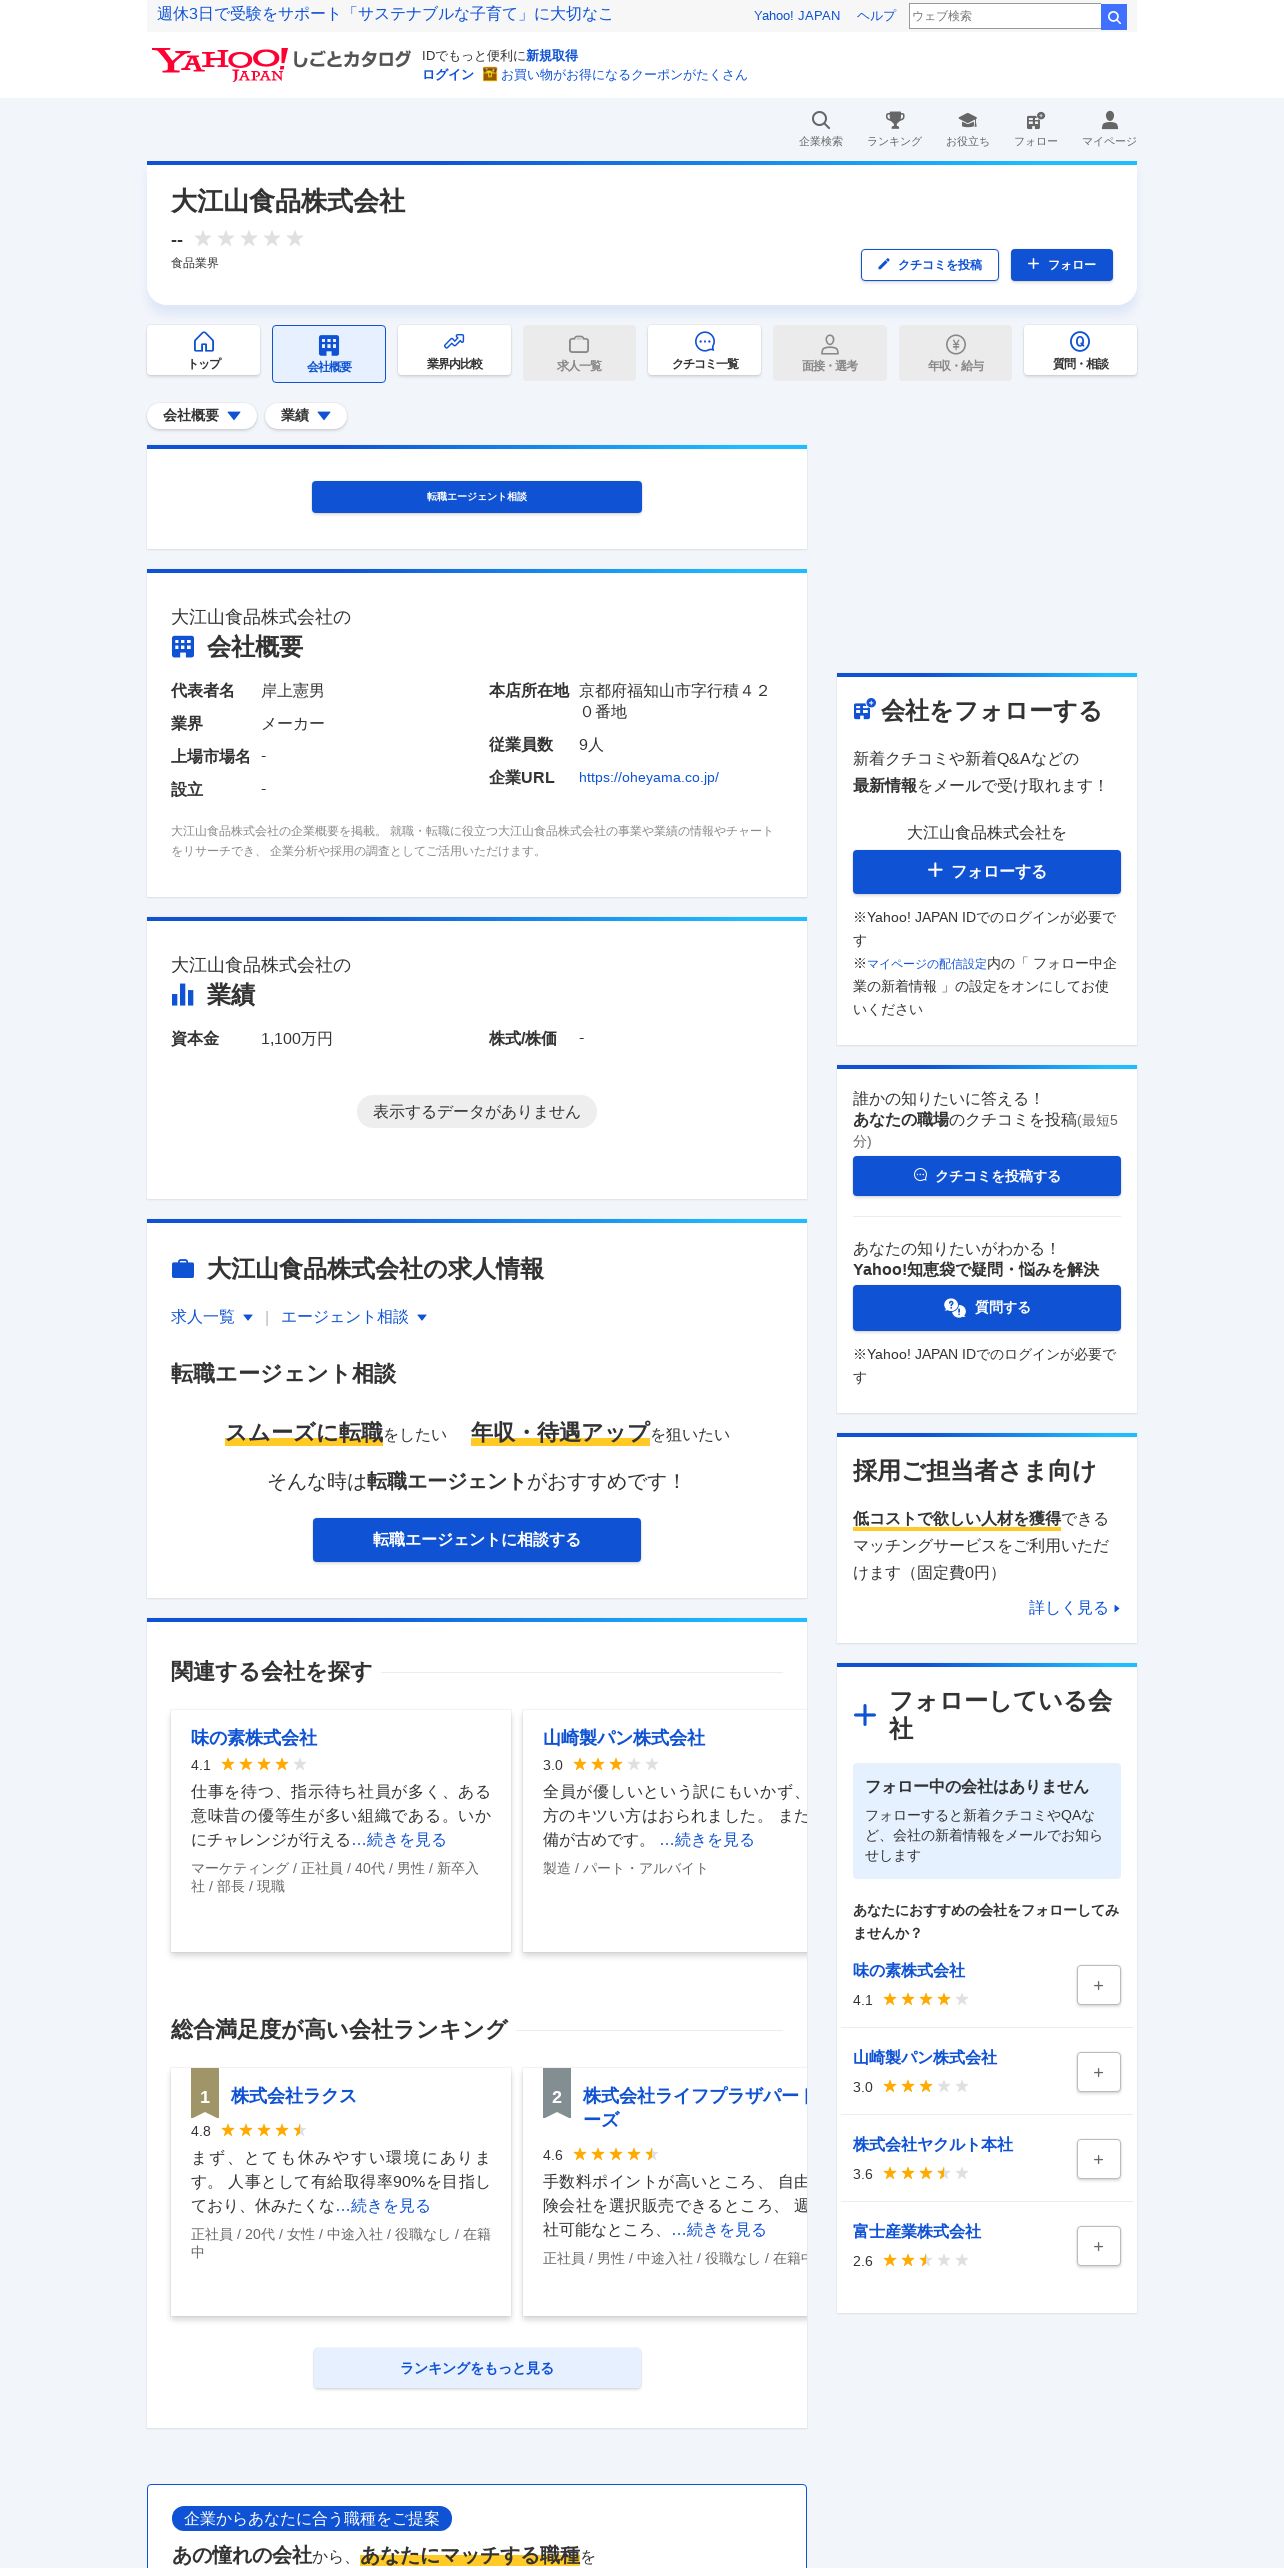Screen dimensions: 1284x2568
Task: Click ランキングをもっと見る button
Action: tap(477, 2368)
